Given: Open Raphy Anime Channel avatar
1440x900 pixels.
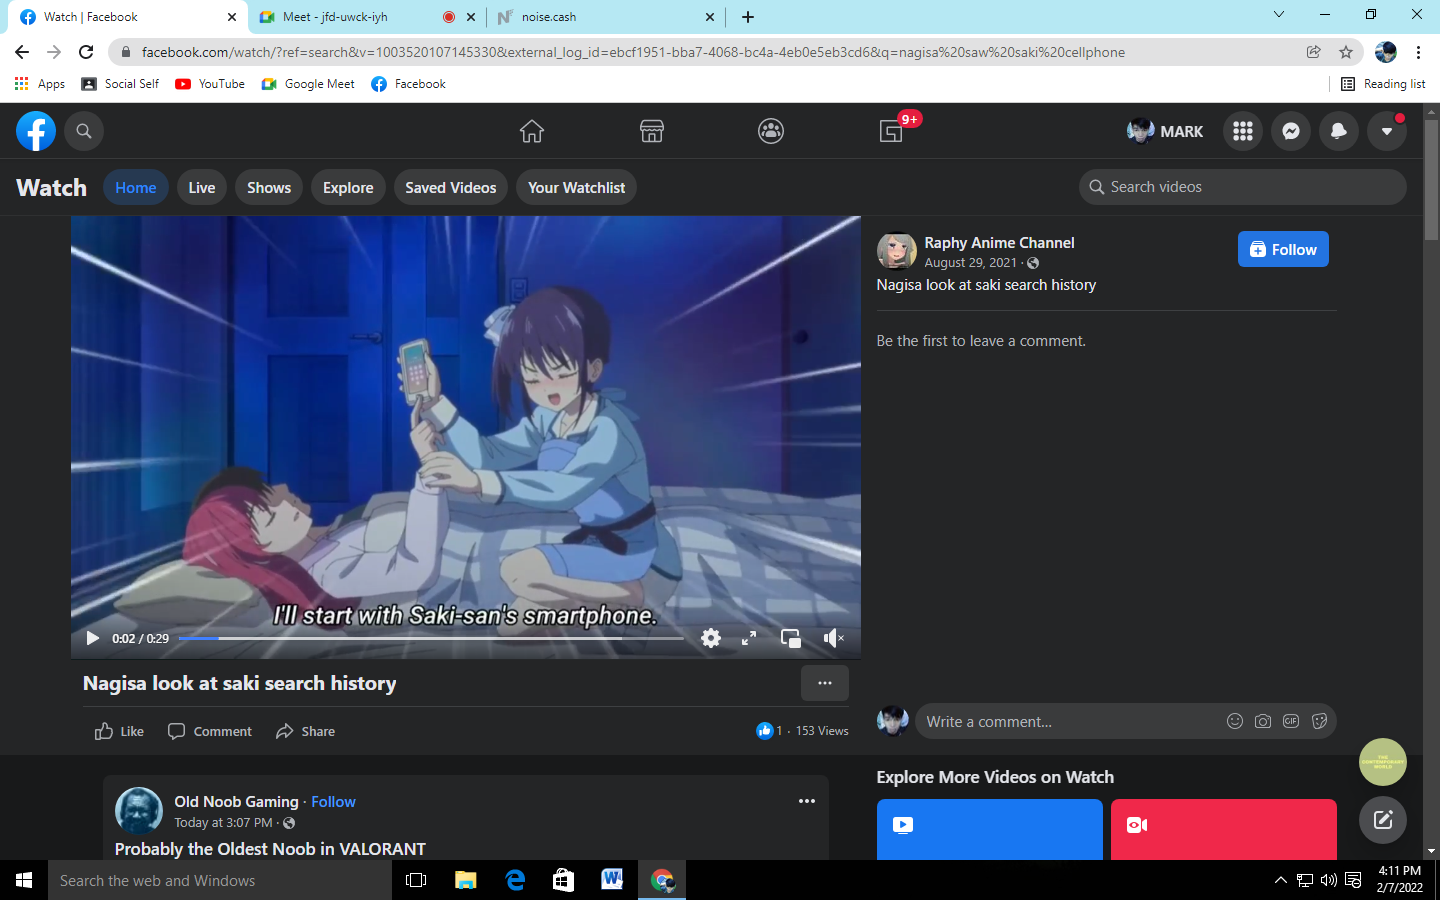Looking at the screenshot, I should 897,251.
